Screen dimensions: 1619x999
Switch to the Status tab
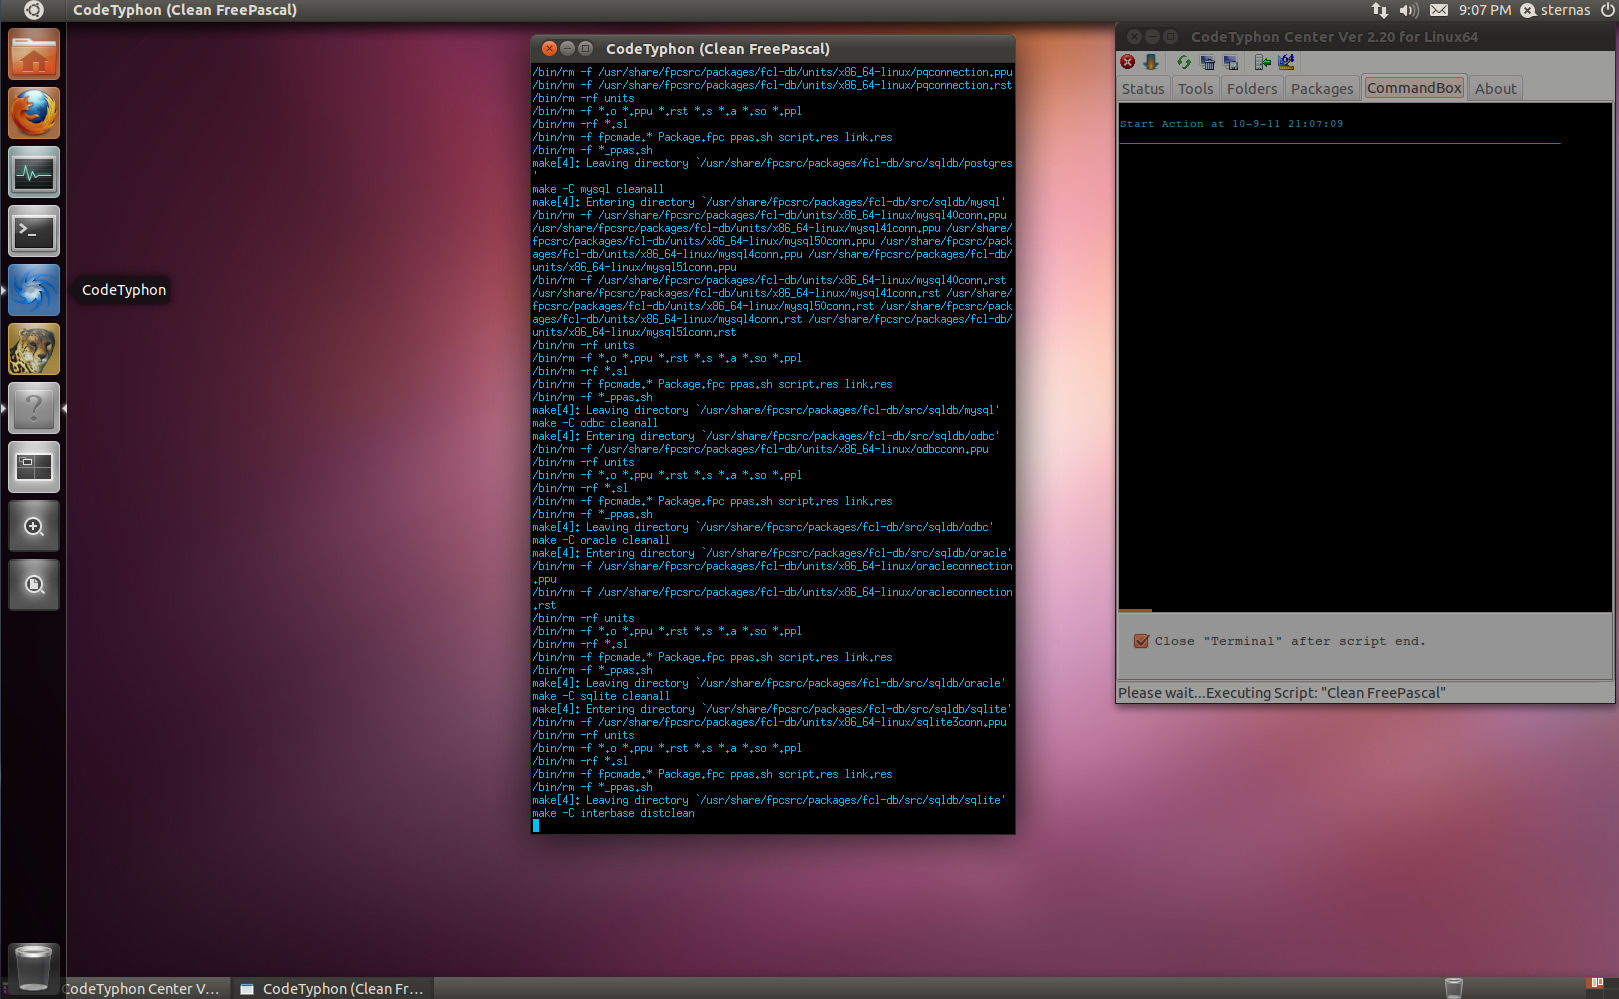1143,88
